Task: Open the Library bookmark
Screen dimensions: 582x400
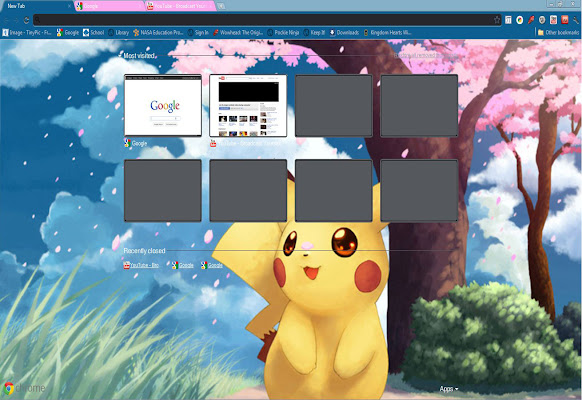Action: [x=118, y=33]
